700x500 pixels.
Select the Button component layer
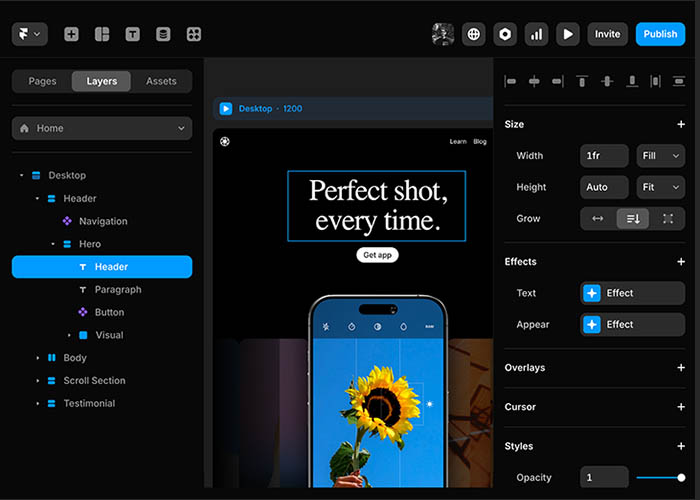(x=109, y=312)
